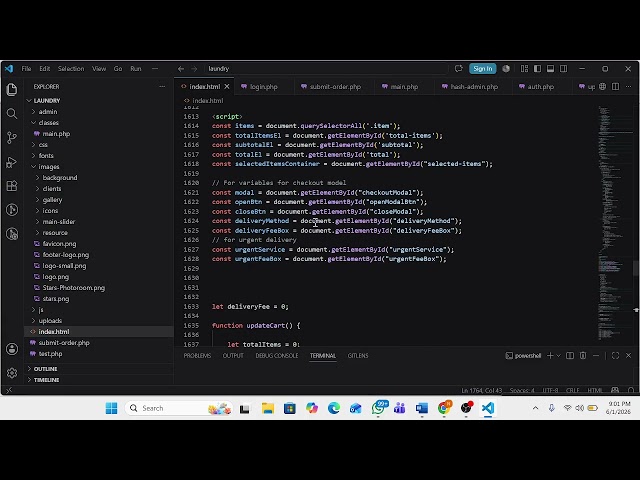Click the Sign In button

(x=483, y=69)
